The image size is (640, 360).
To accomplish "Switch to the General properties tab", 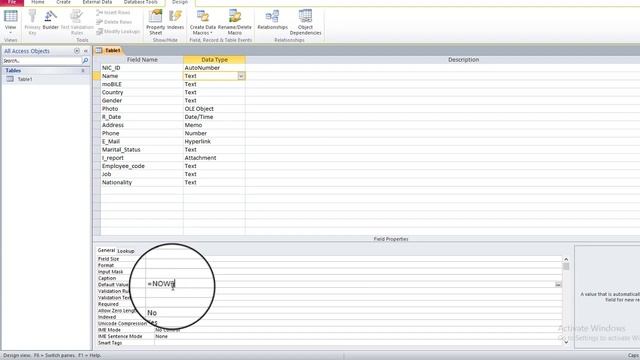I will click(106, 250).
